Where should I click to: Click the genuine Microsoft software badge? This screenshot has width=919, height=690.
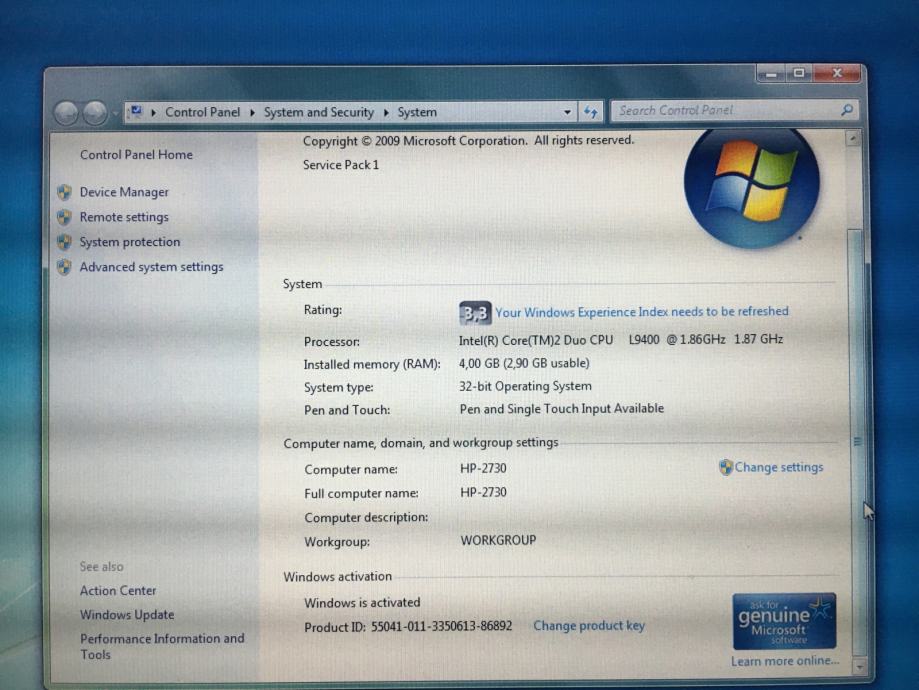point(784,621)
